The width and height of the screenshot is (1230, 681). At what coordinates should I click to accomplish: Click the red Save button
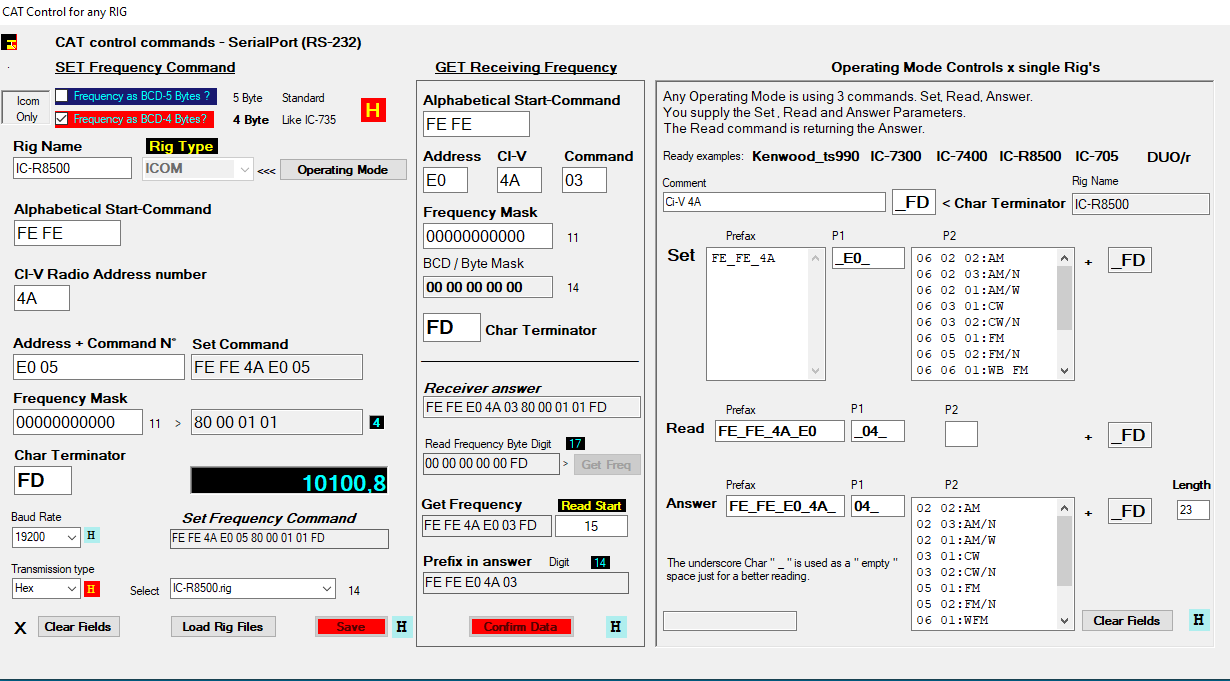coord(351,627)
